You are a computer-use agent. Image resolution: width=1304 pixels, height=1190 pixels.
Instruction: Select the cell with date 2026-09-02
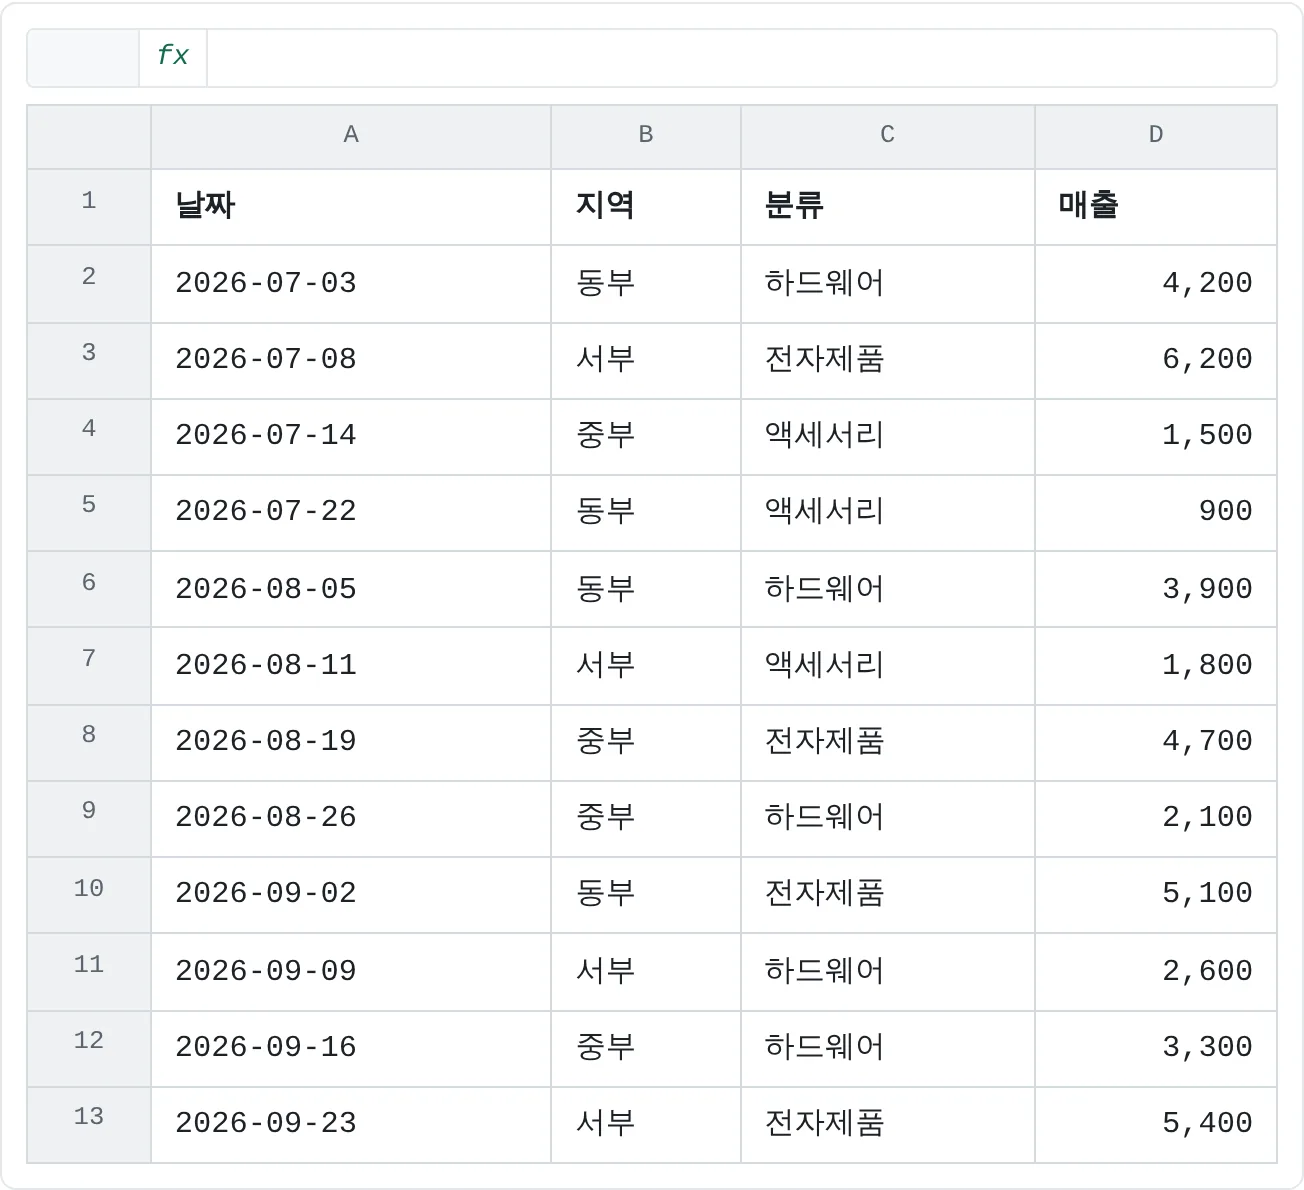pos(351,895)
